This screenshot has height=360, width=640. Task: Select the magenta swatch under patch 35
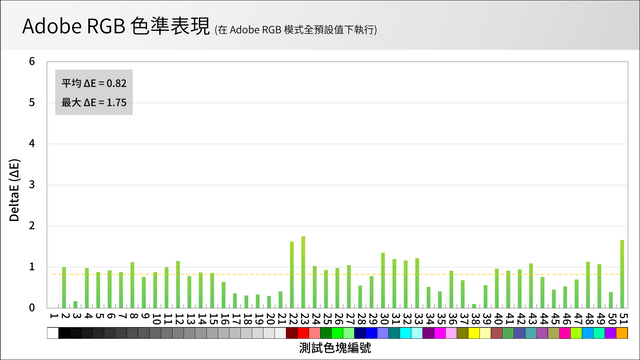point(440,333)
